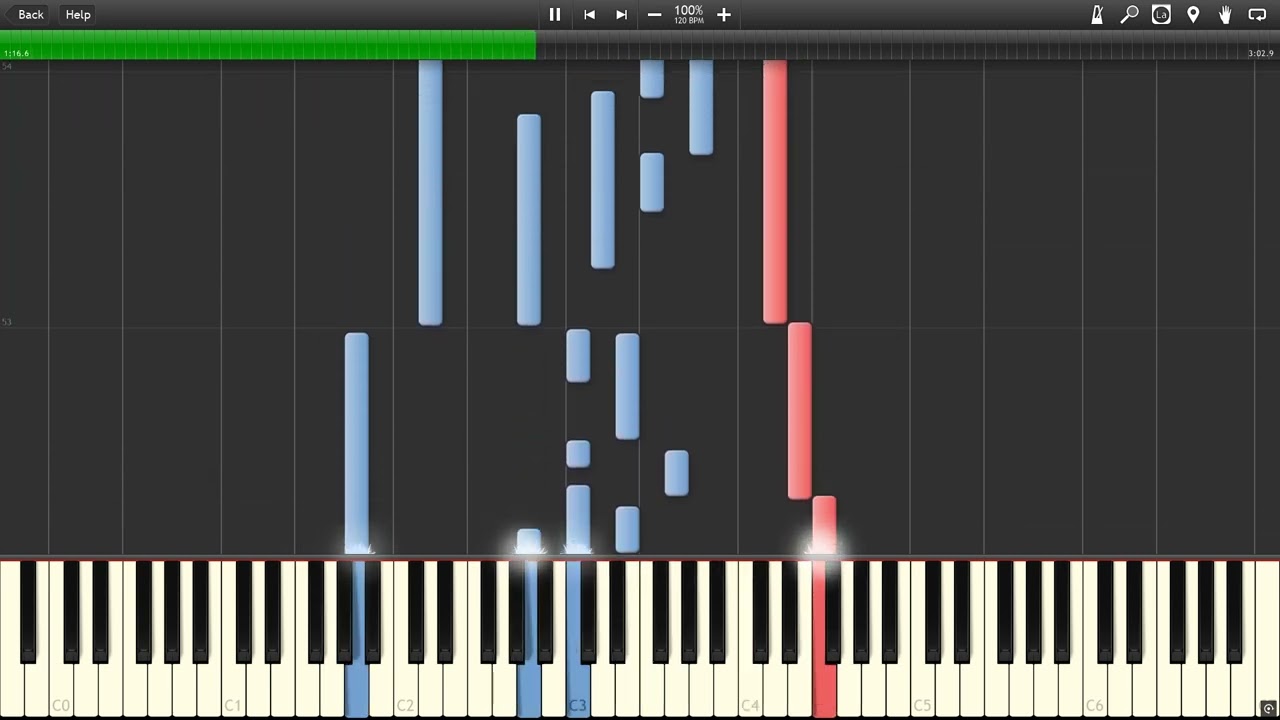The height and width of the screenshot is (720, 1280).
Task: Seek into the unplayed gray progress bar
Action: (908, 45)
